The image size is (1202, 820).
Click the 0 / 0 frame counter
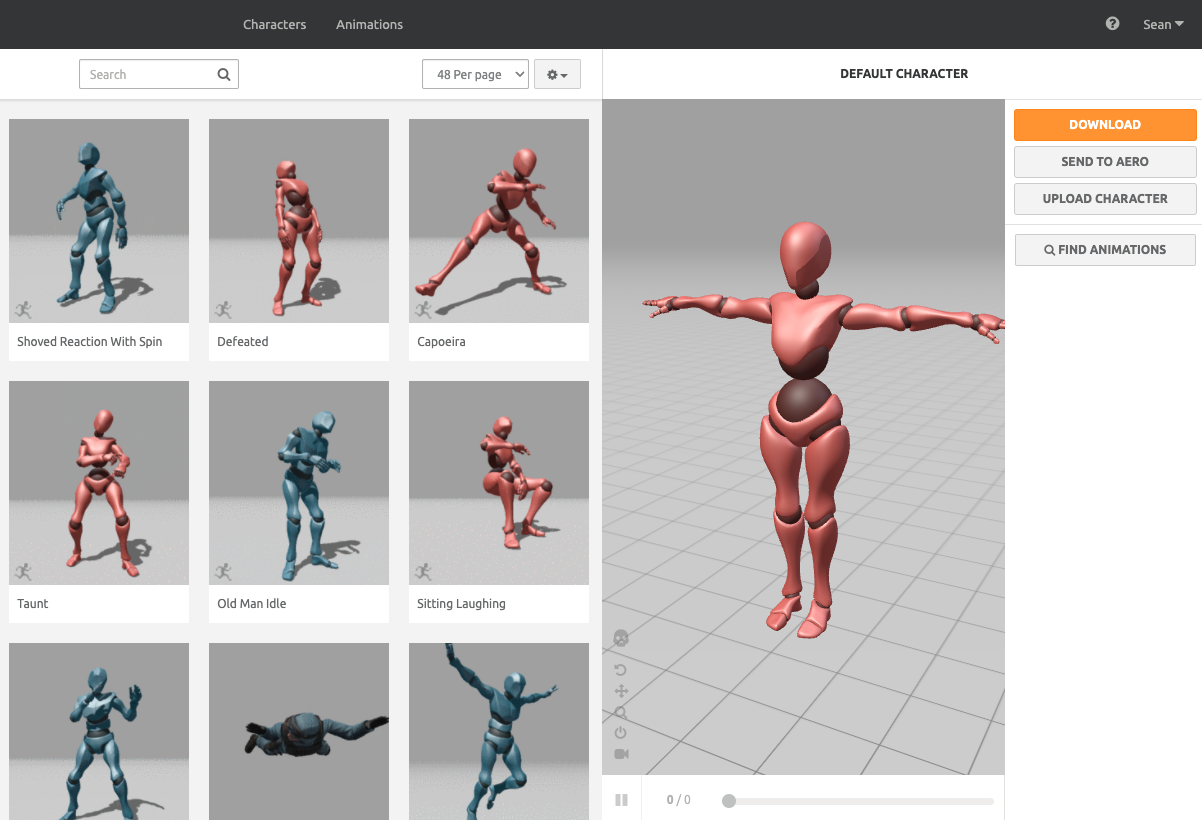[678, 800]
